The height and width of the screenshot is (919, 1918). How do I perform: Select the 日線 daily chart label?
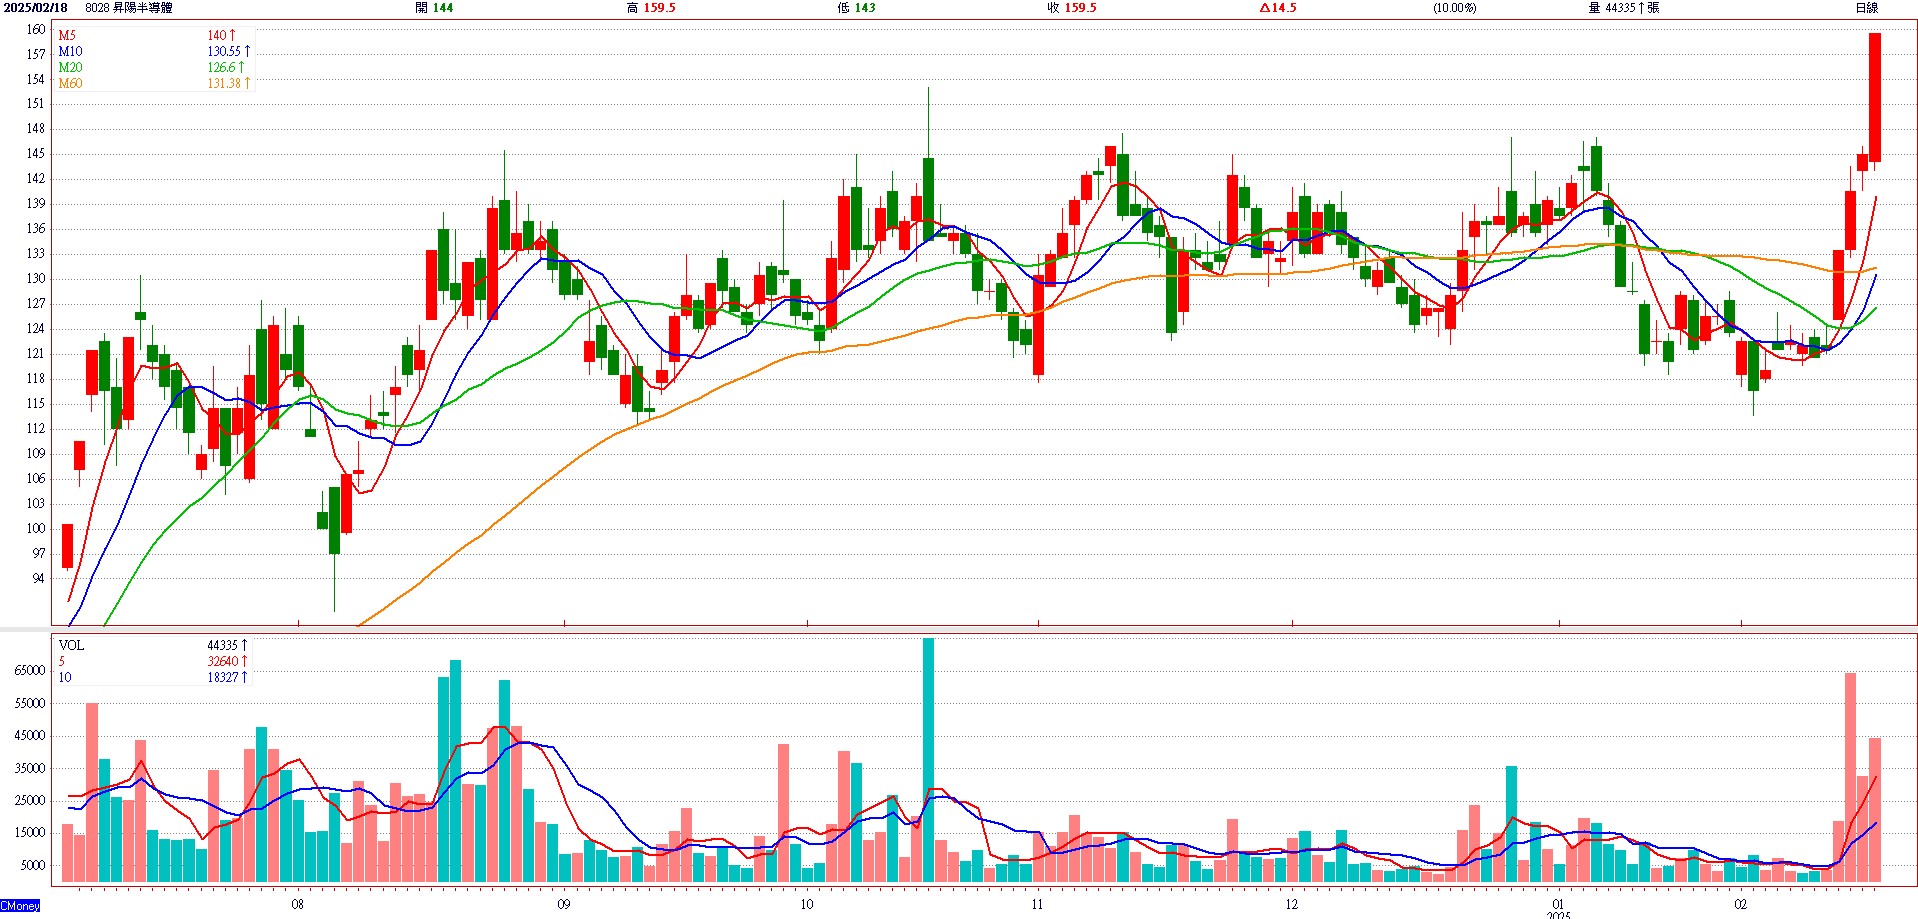1867,8
